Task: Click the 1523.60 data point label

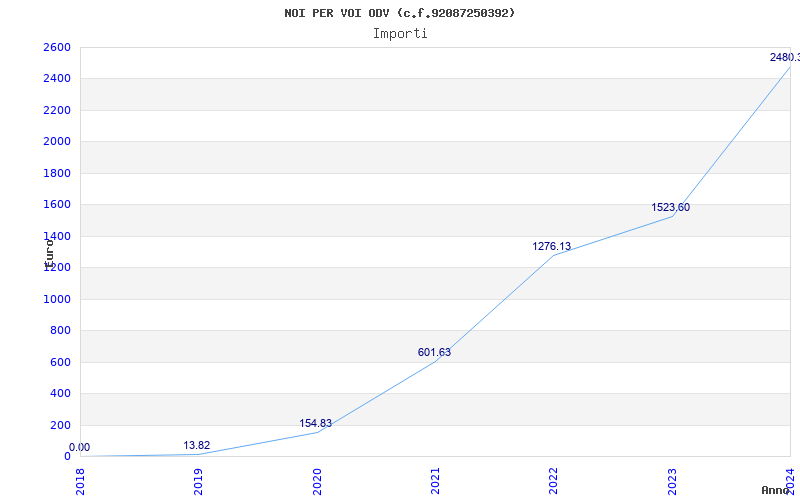Action: pos(670,208)
